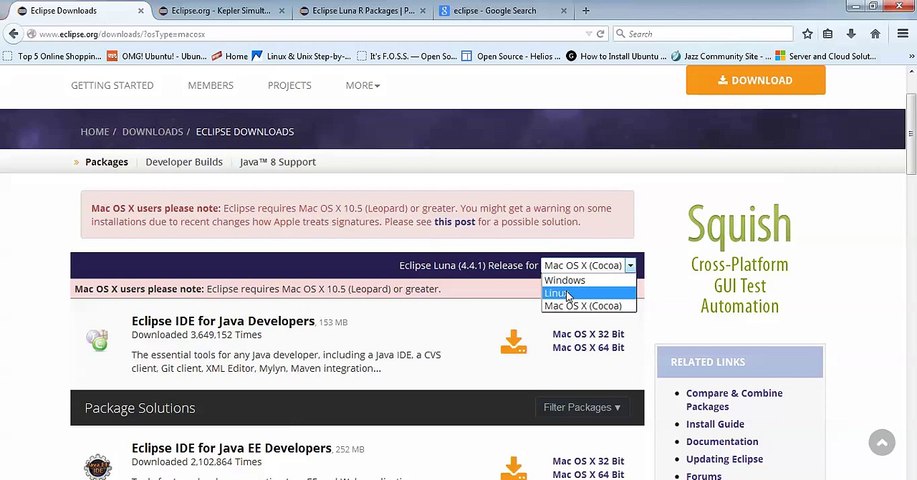917x480 pixels.
Task: Open the Jazz Community Site bookmark
Action: tap(720, 56)
